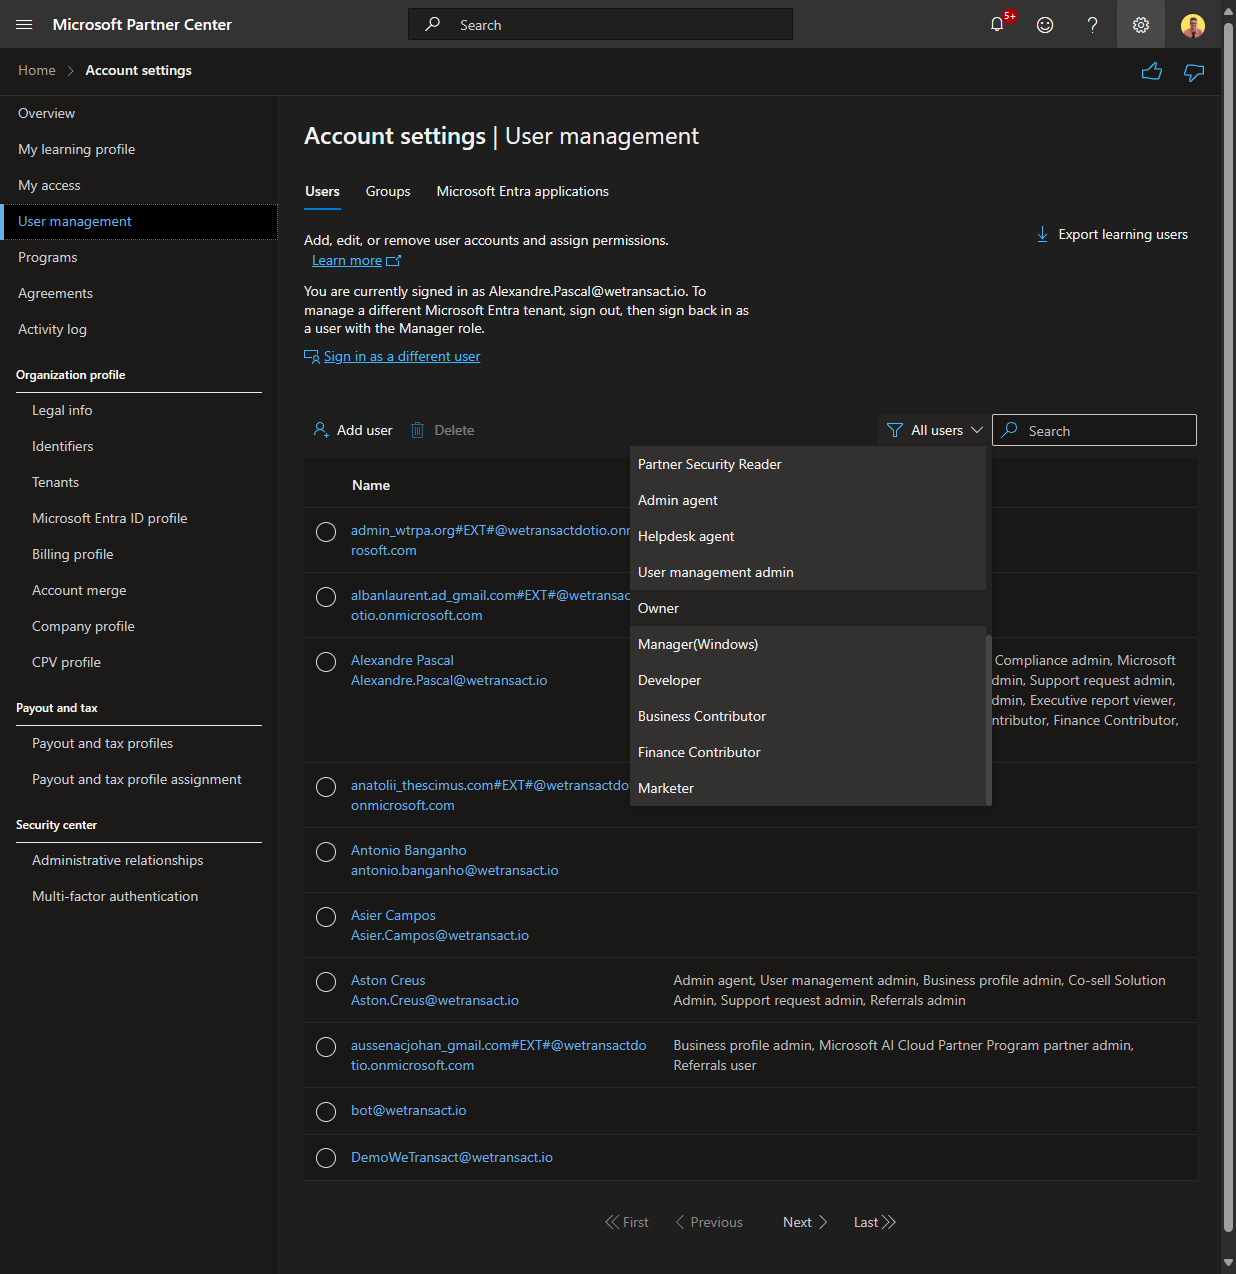Choose Admin agent filter option
1236x1274 pixels.
tap(808, 500)
